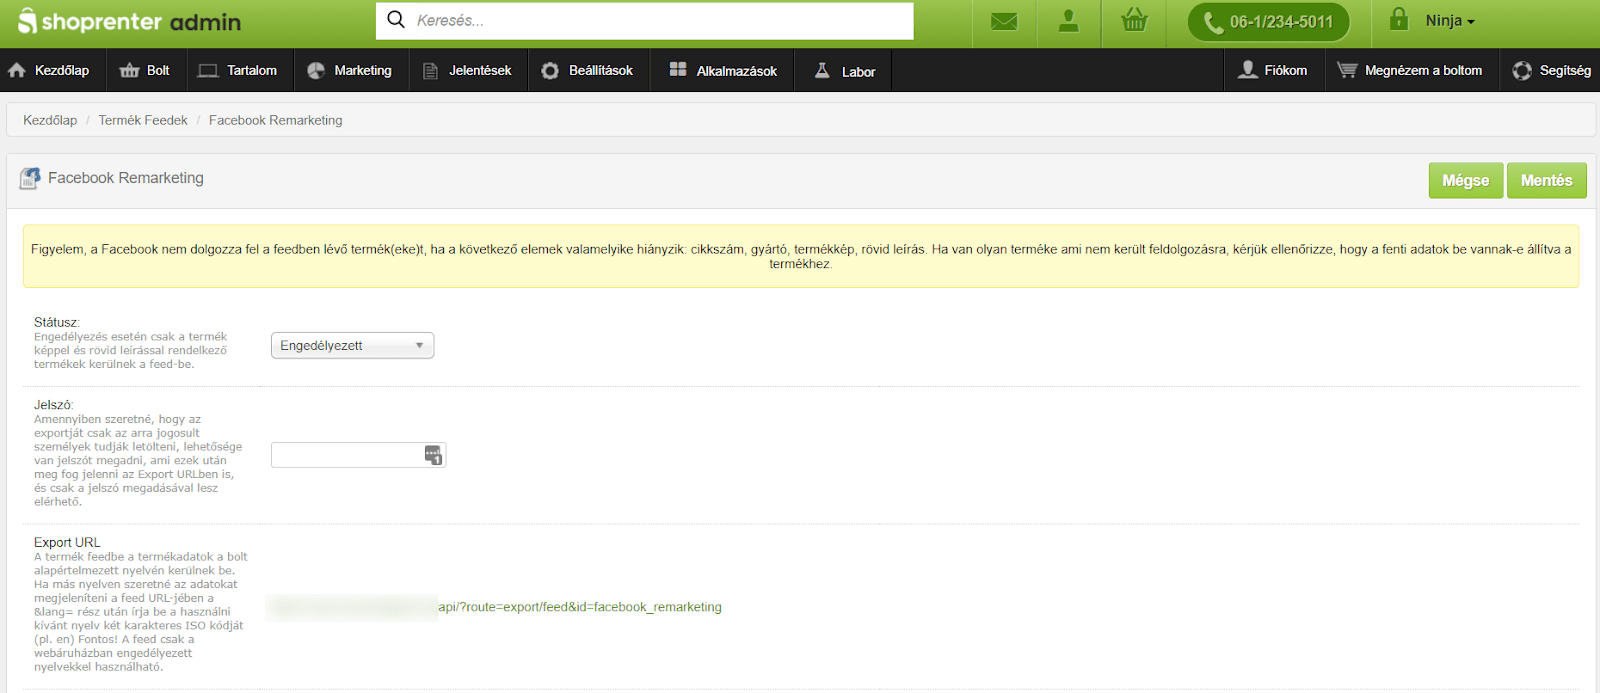Click the Fiókom person icon

[1248, 69]
